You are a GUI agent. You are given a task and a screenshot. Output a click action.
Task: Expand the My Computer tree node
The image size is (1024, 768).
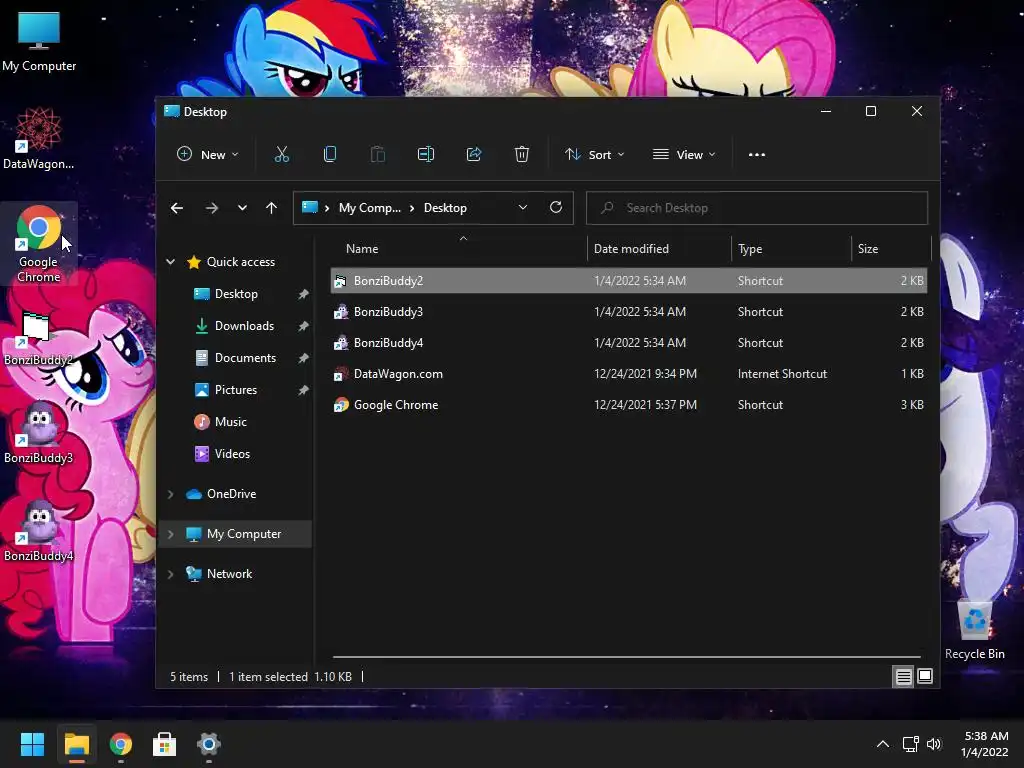tap(170, 534)
